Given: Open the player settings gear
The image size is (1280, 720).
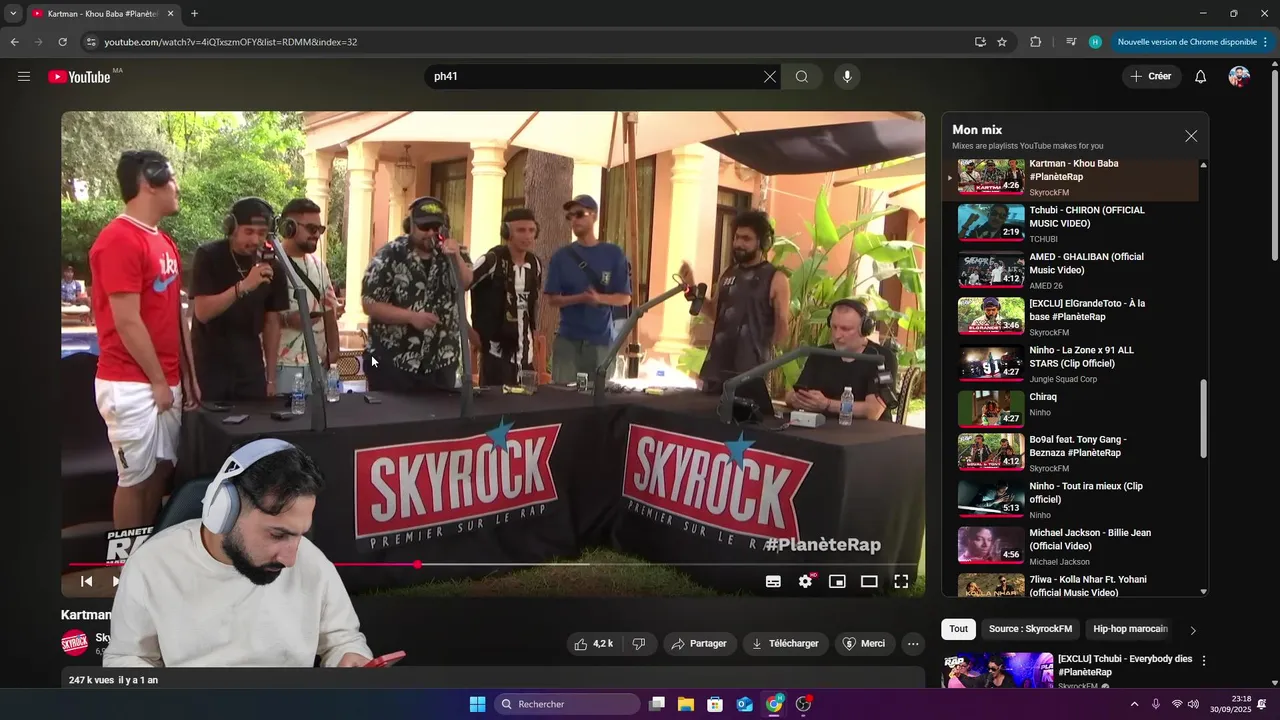Looking at the screenshot, I should (x=805, y=581).
